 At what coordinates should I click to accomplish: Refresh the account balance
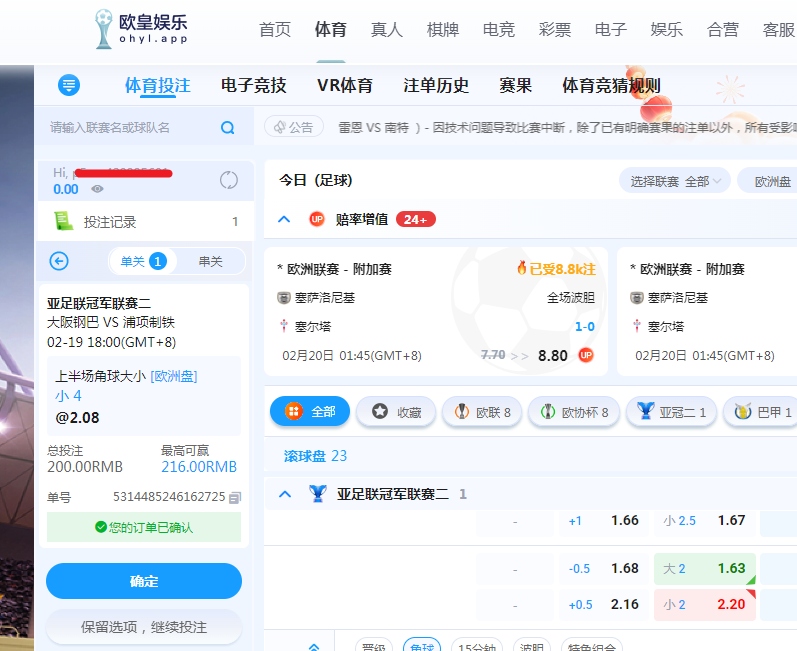229,180
